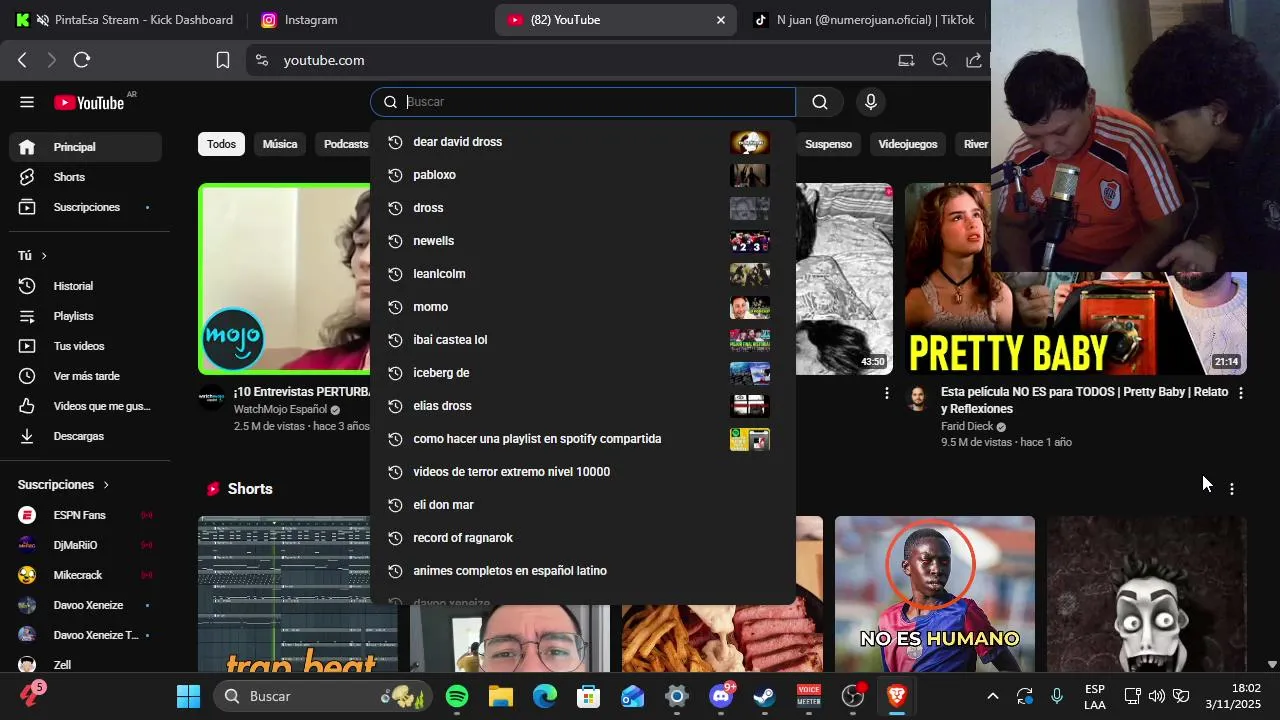
Task: Select the Música filter chip
Action: coord(280,144)
